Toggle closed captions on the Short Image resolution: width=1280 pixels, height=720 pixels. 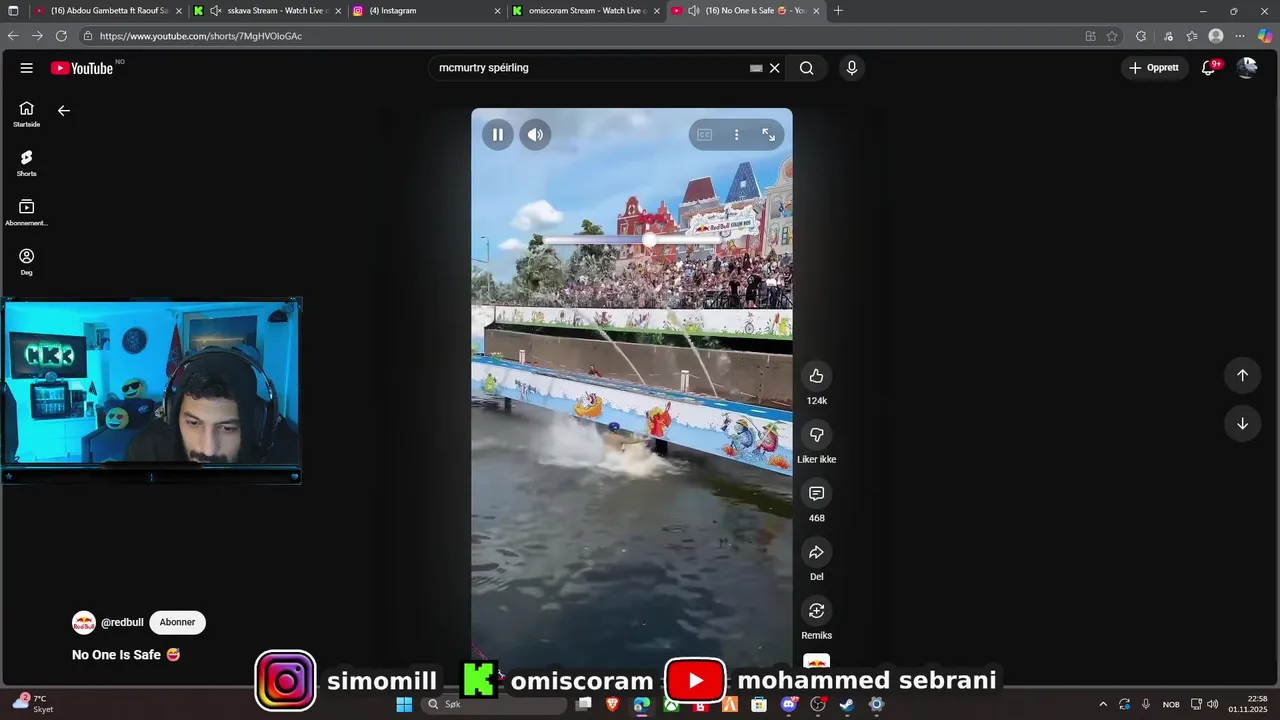tap(704, 135)
